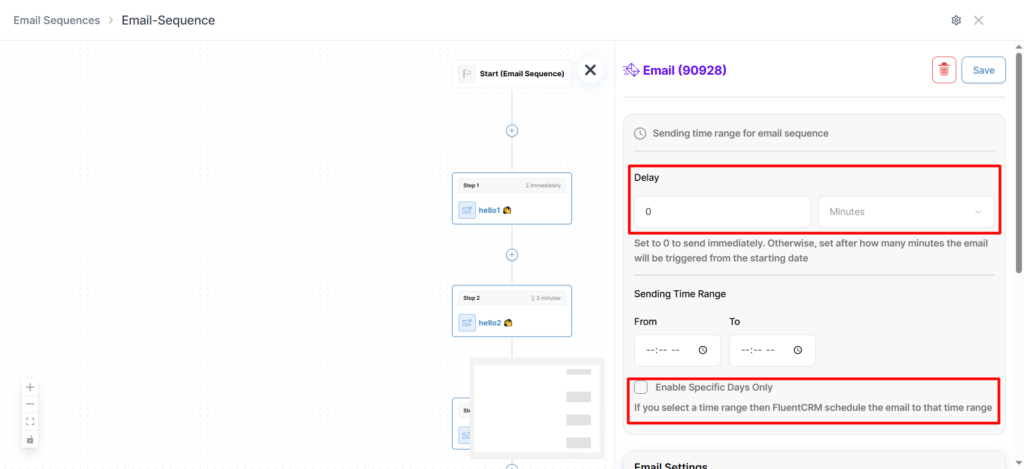Viewport: 1024px width, 469px height.
Task: Click plus circle below Start node
Action: tap(512, 130)
